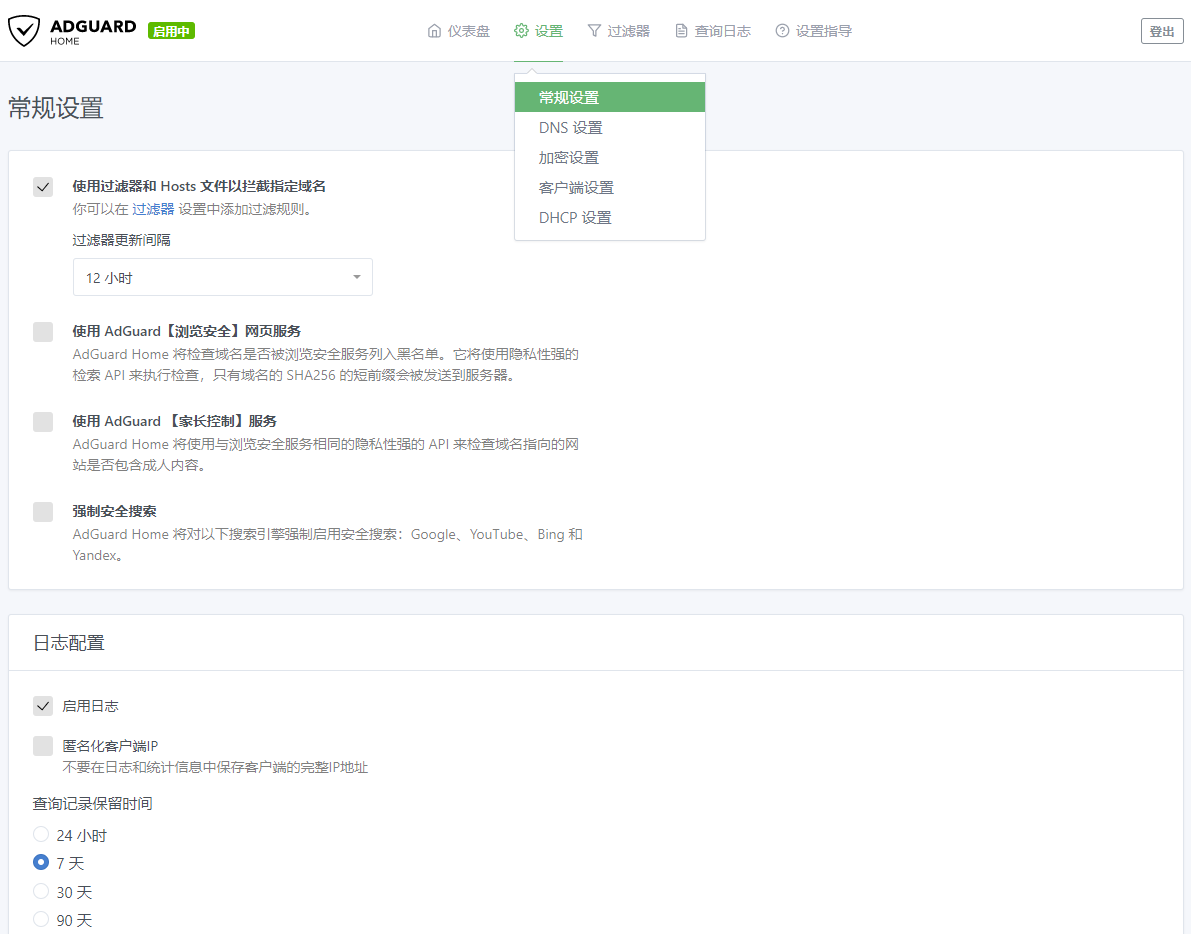Select the 30 天 retention radio button

point(41,891)
